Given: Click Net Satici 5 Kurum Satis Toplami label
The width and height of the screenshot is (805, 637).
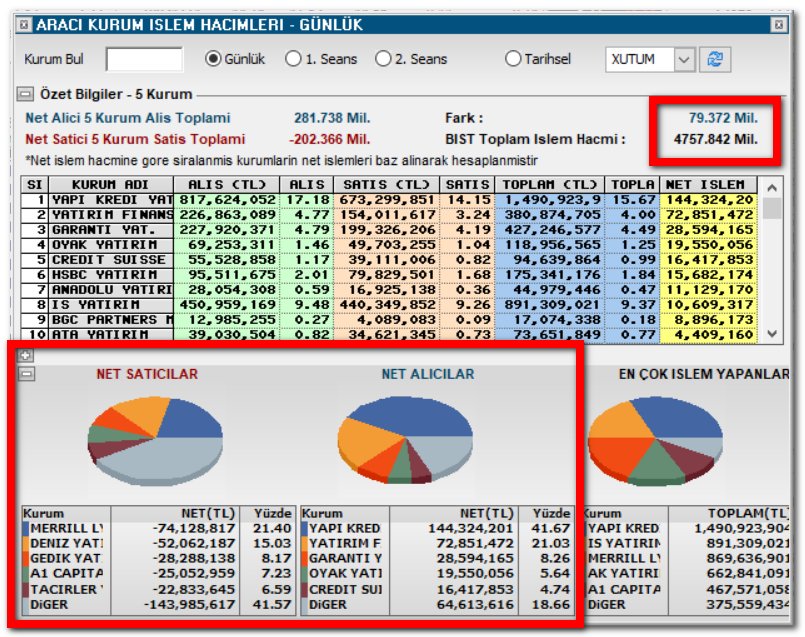Looking at the screenshot, I should [x=135, y=139].
